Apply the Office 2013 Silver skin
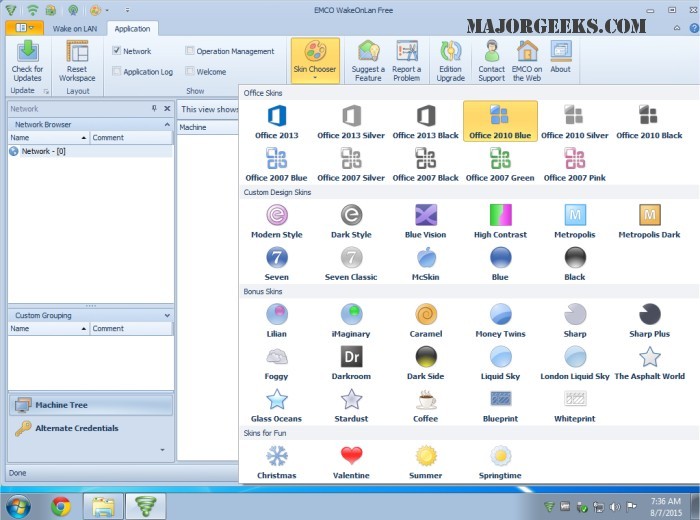The height and width of the screenshot is (520, 700). tap(351, 121)
